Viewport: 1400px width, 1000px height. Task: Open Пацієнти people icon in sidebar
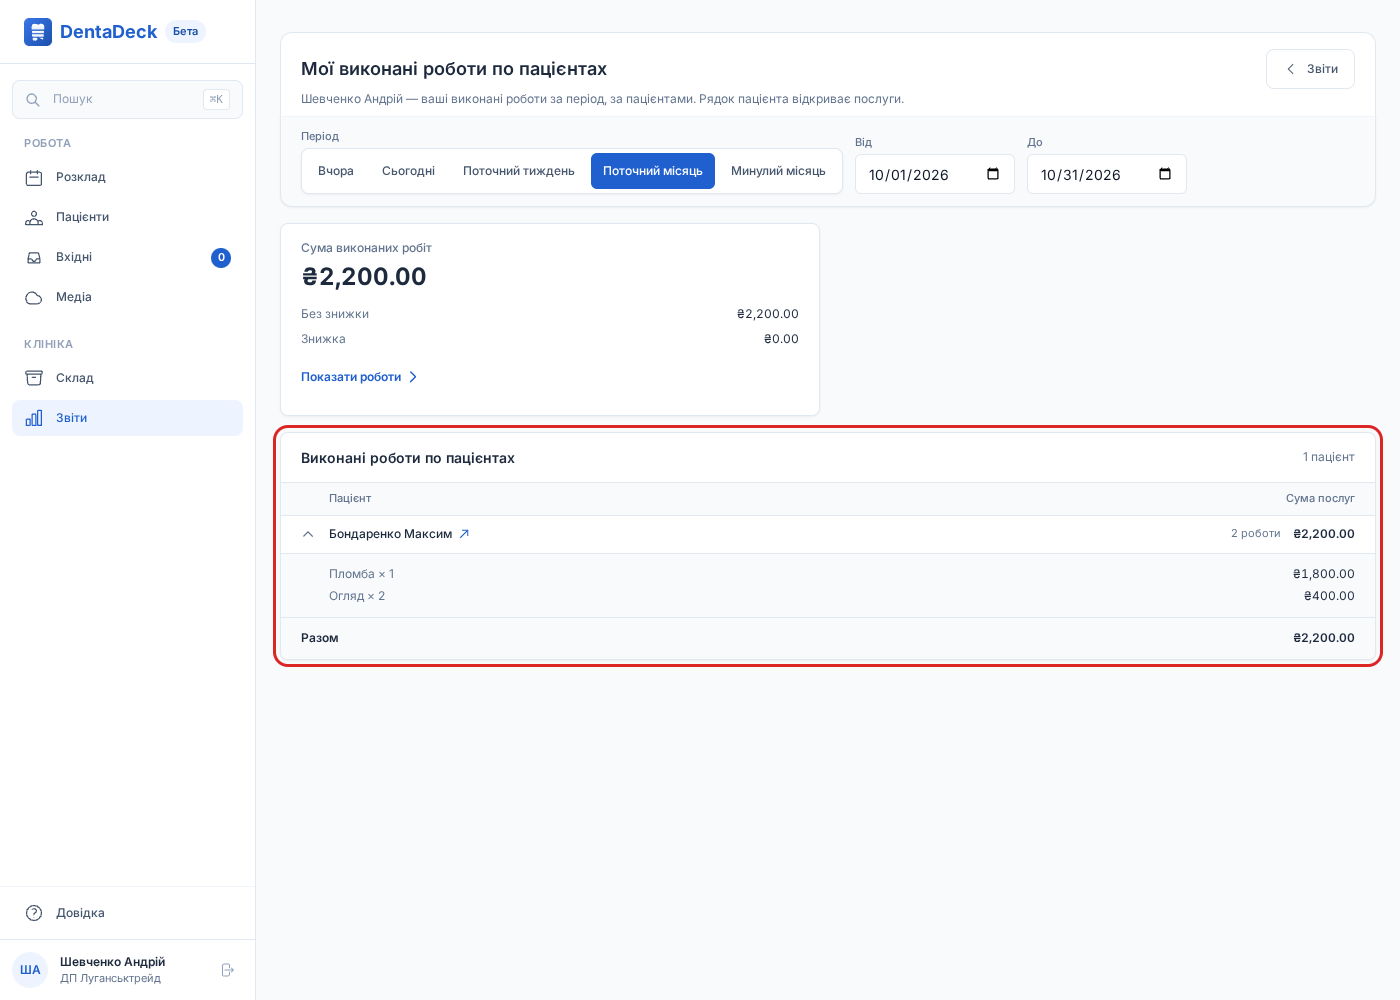pos(34,218)
